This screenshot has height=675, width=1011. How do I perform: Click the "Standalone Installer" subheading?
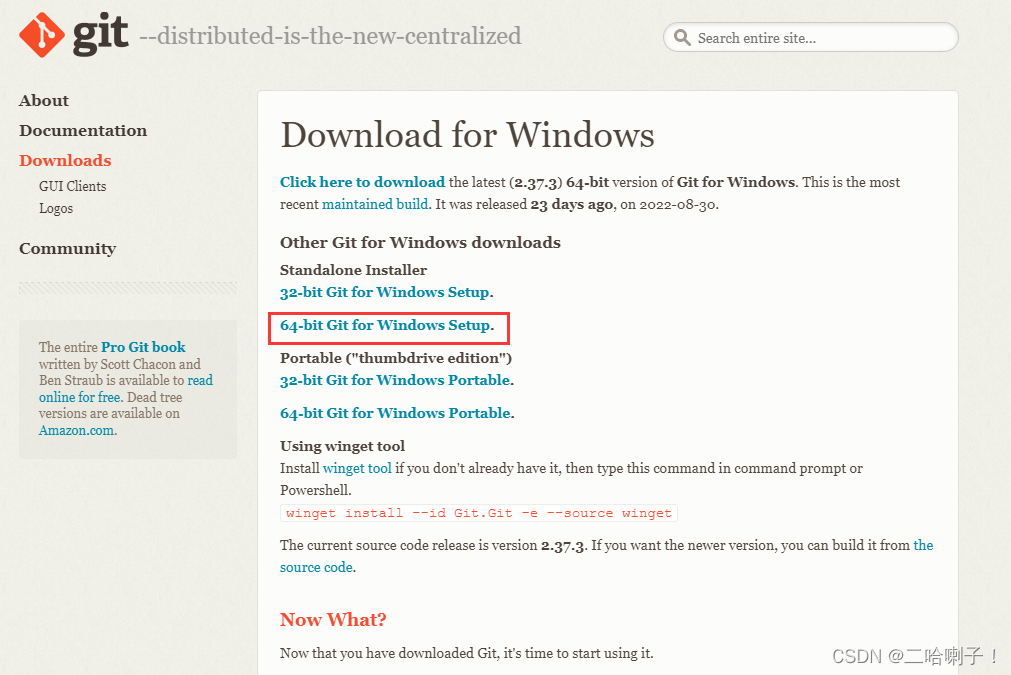pyautogui.click(x=353, y=270)
